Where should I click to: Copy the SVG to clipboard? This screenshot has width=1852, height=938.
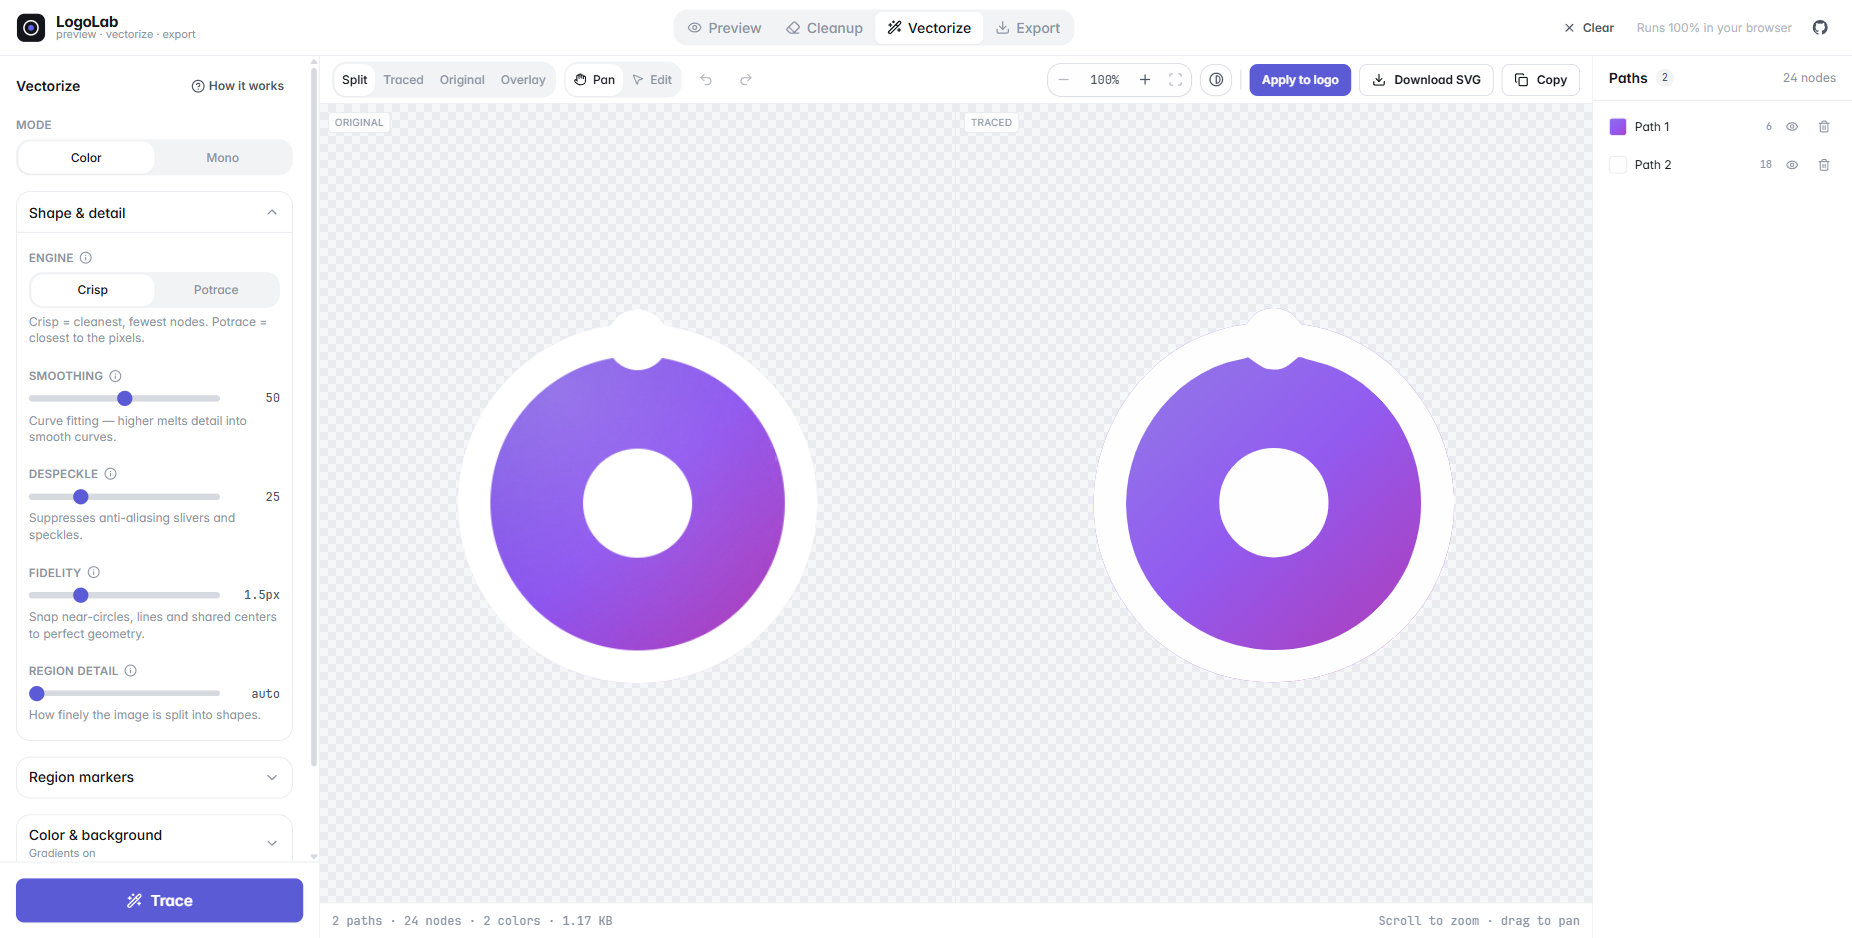click(1541, 80)
